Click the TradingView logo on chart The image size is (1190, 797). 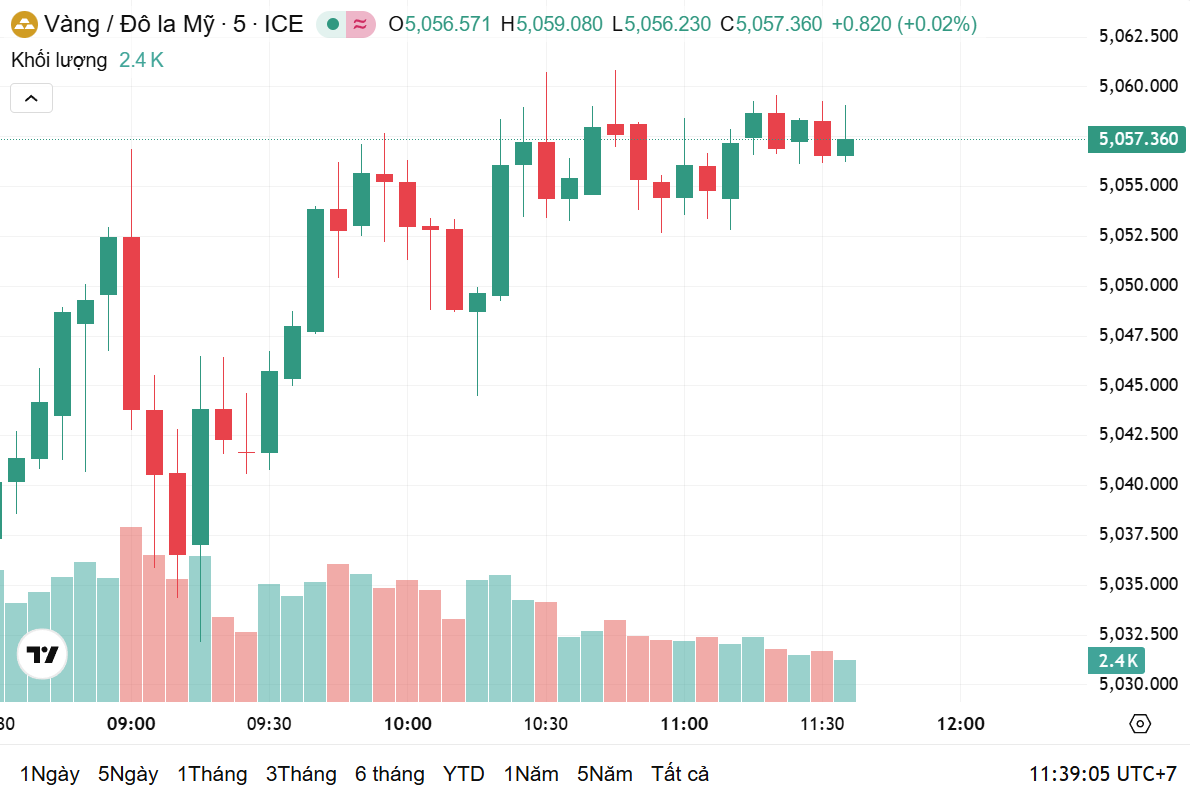click(x=42, y=655)
